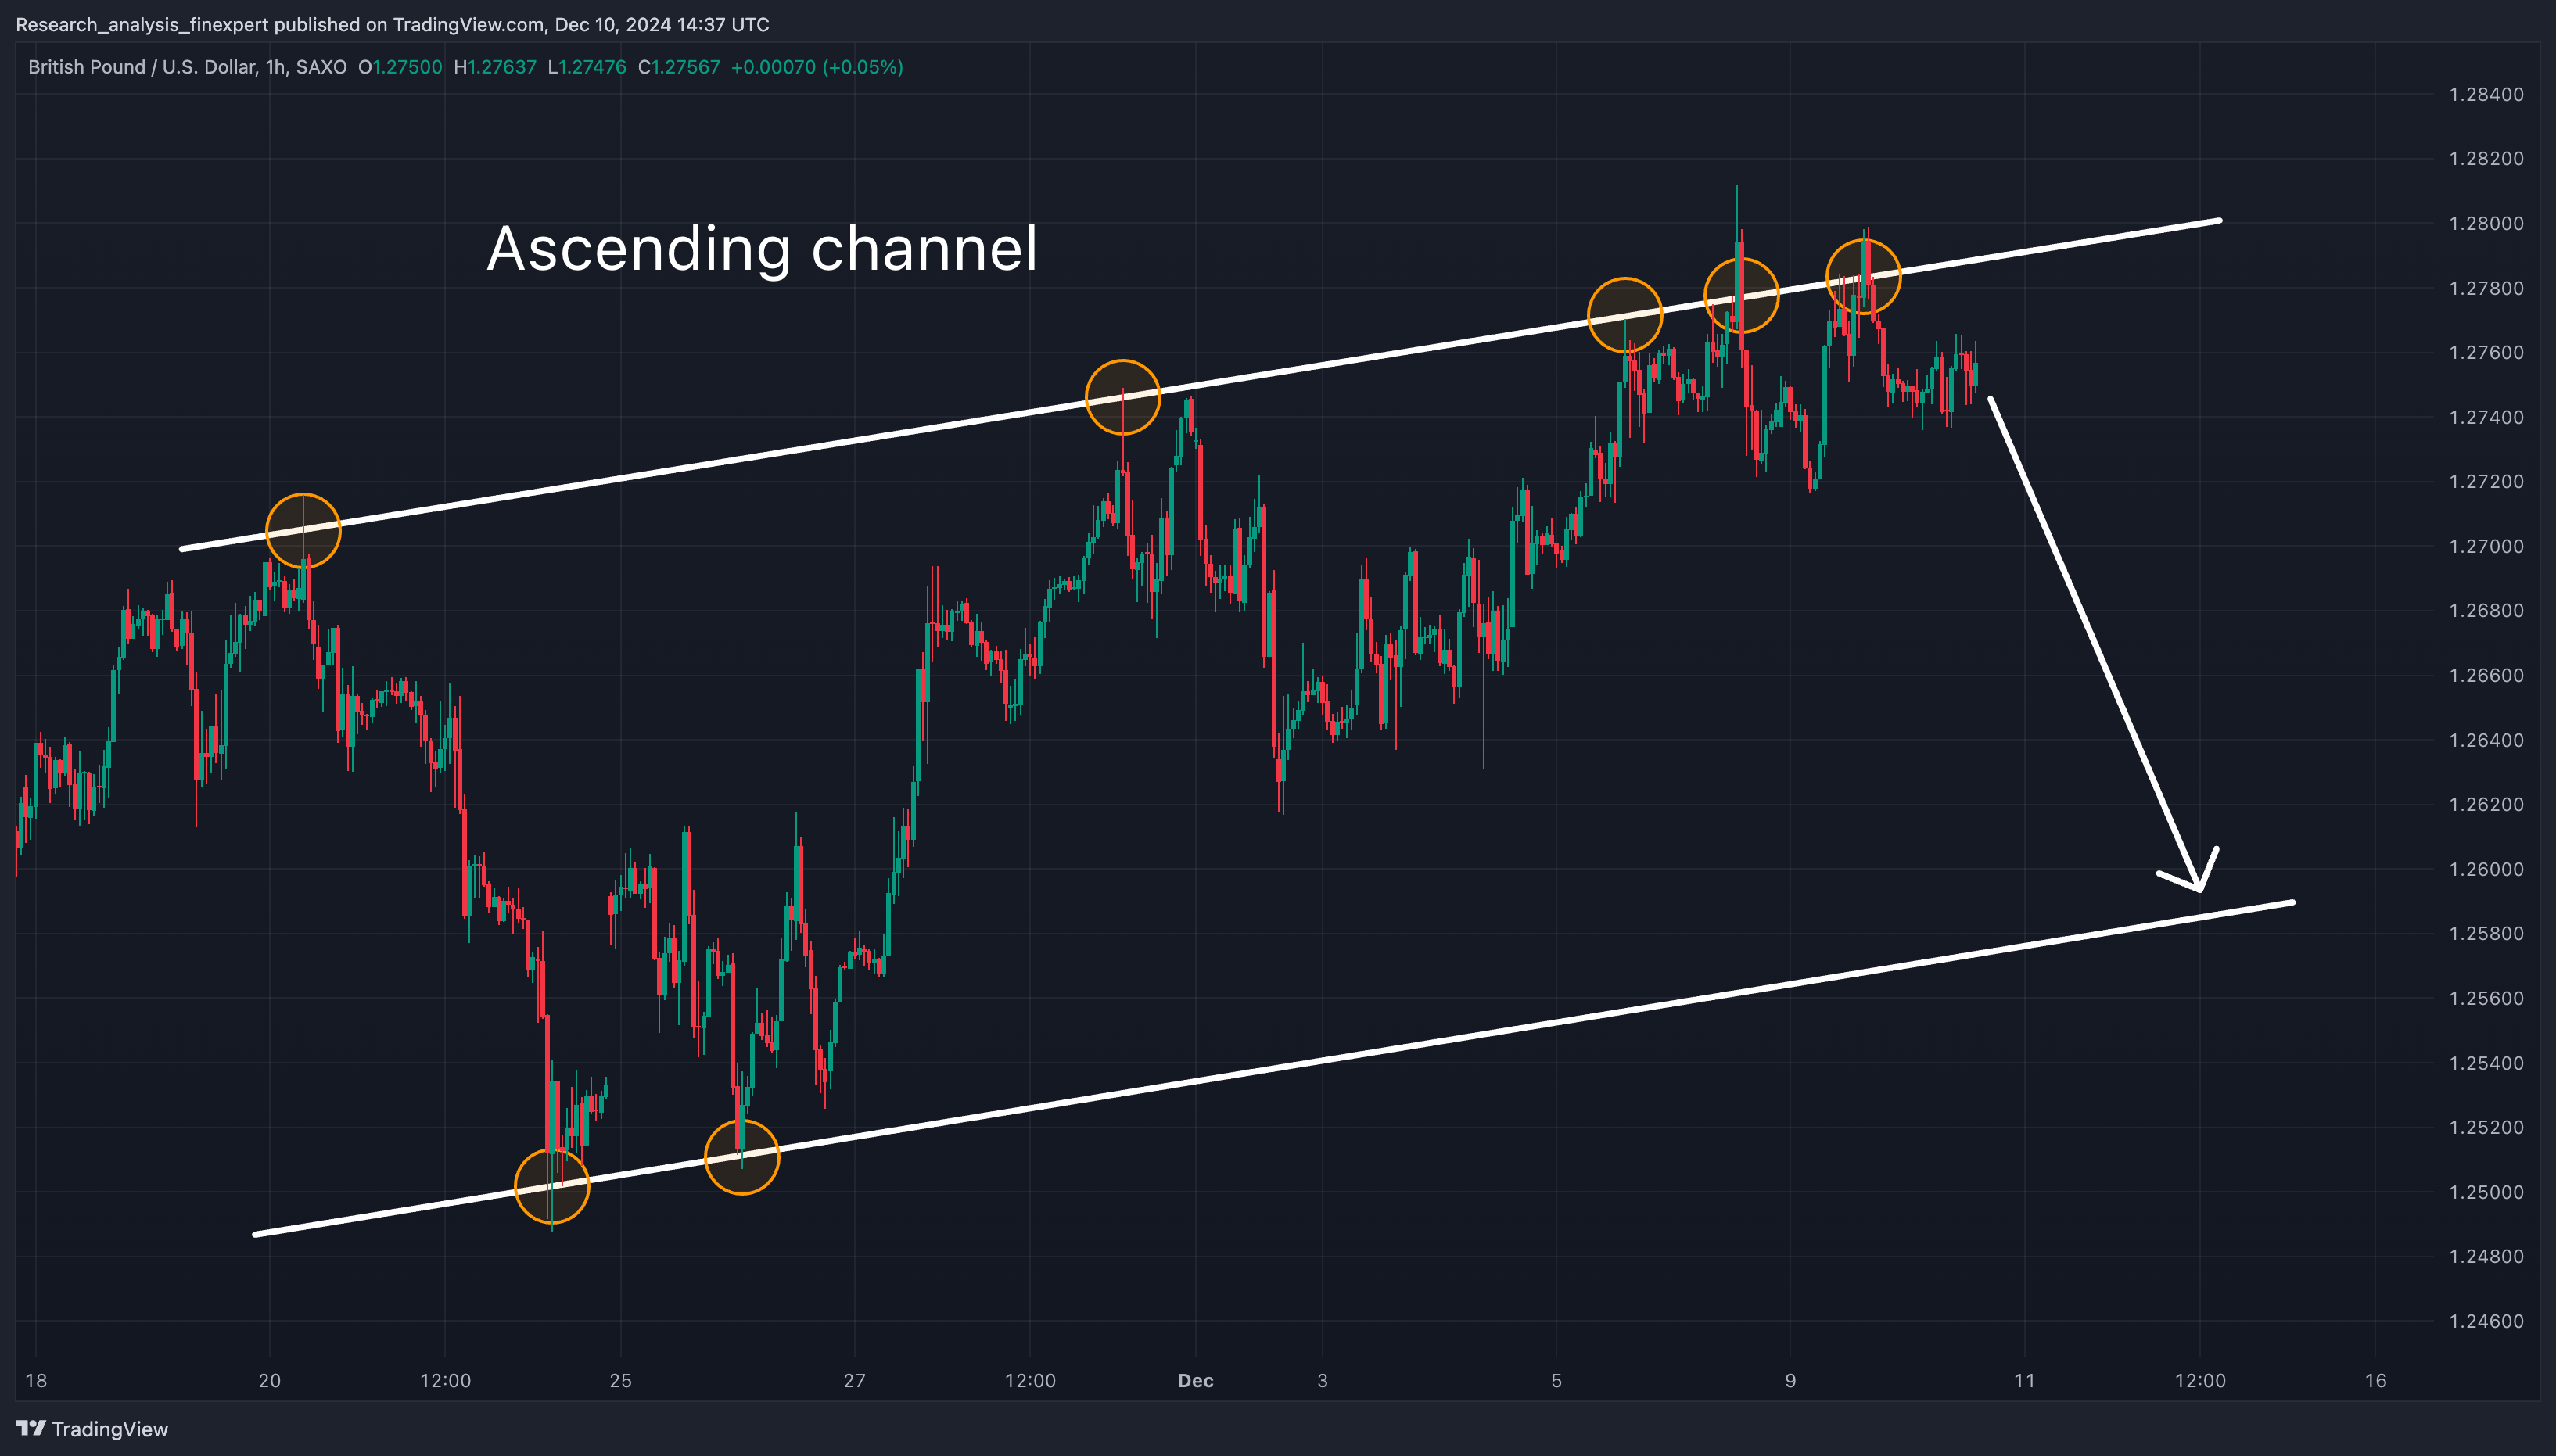Screen dimensions: 2556x1456
Task: Click the 1.27600 price axis label
Action: pos(2486,352)
